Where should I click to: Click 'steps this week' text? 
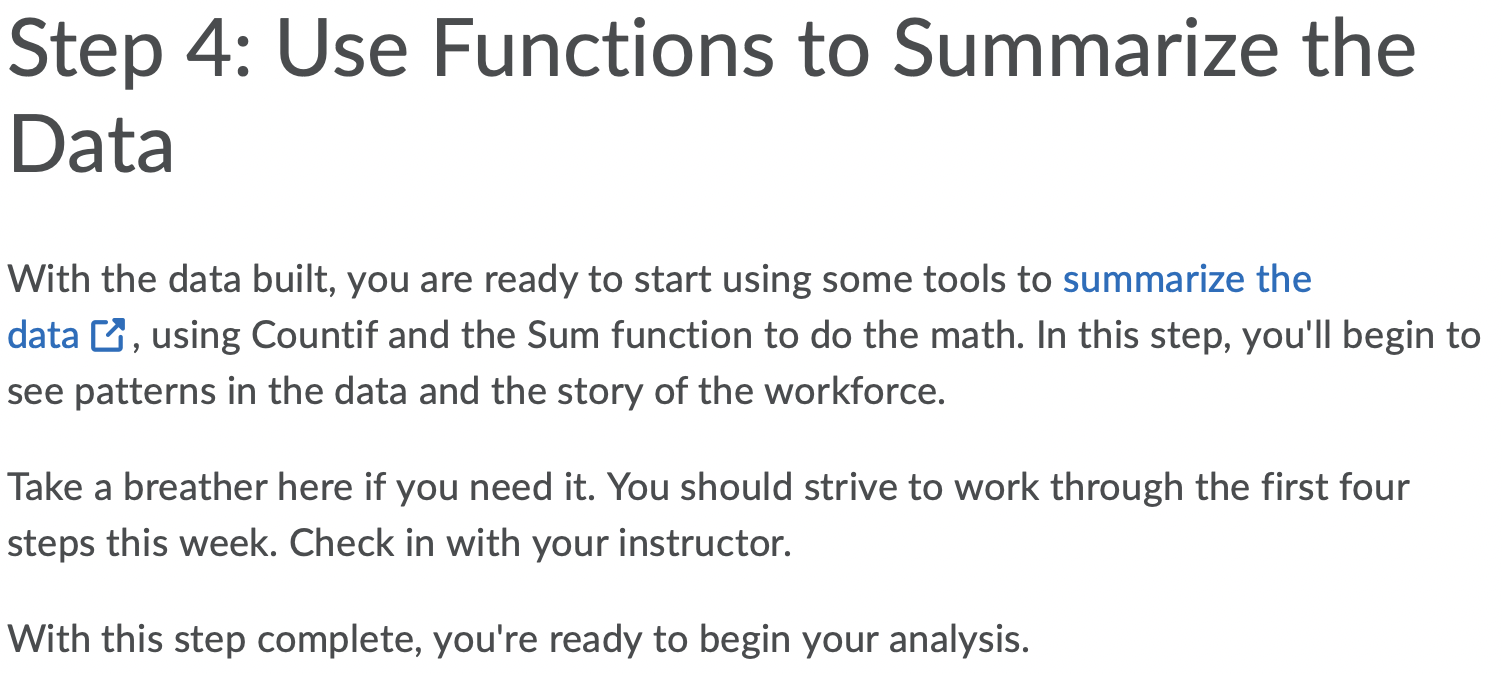click(x=142, y=543)
